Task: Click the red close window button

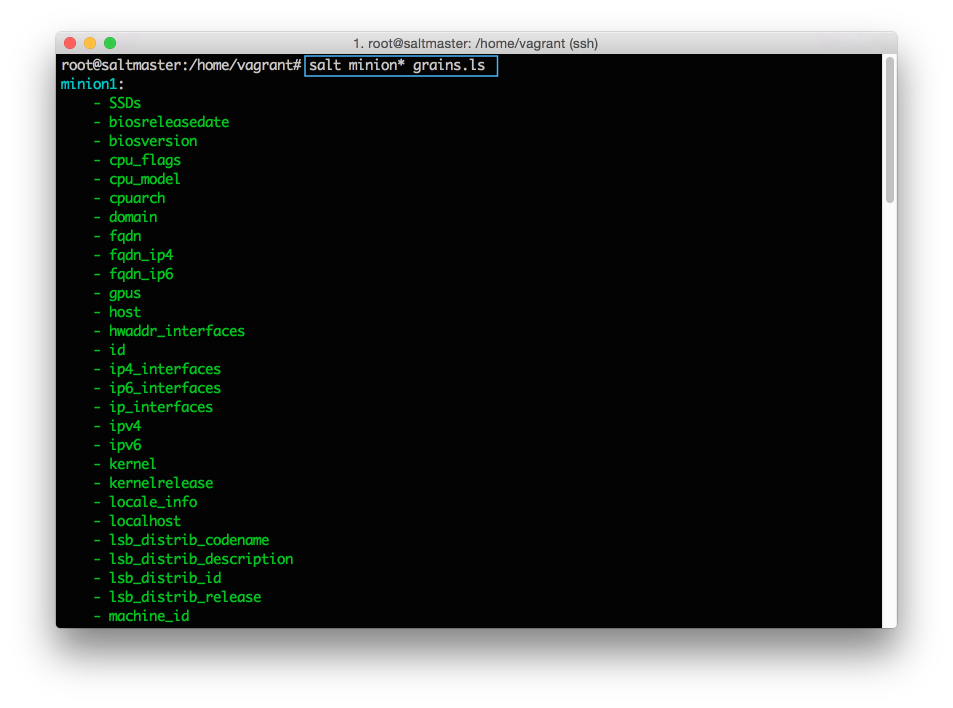Action: click(70, 43)
